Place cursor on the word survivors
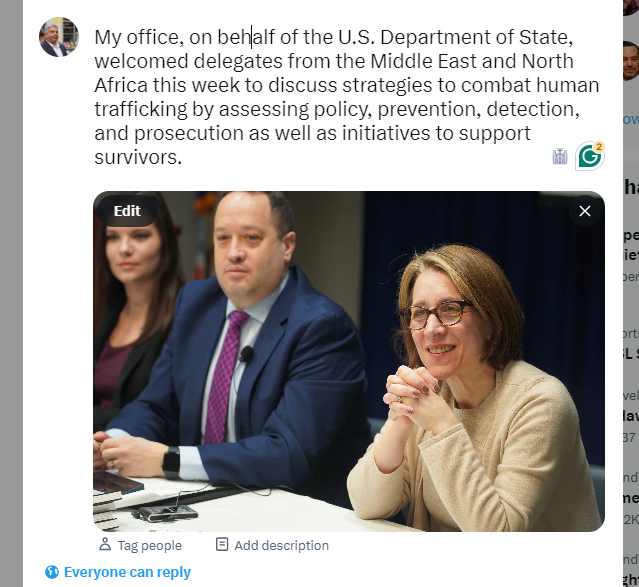The height and width of the screenshot is (587, 639). [x=138, y=157]
